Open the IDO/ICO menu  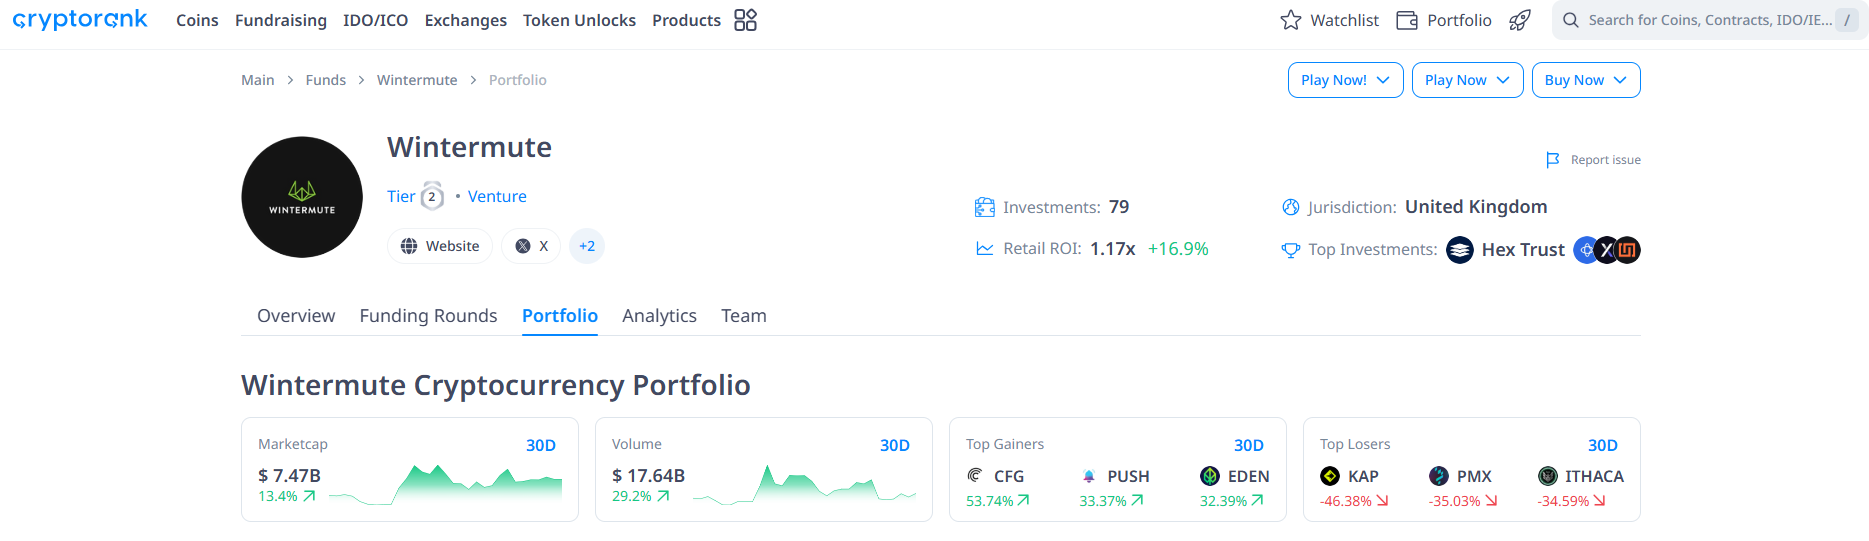tap(376, 20)
